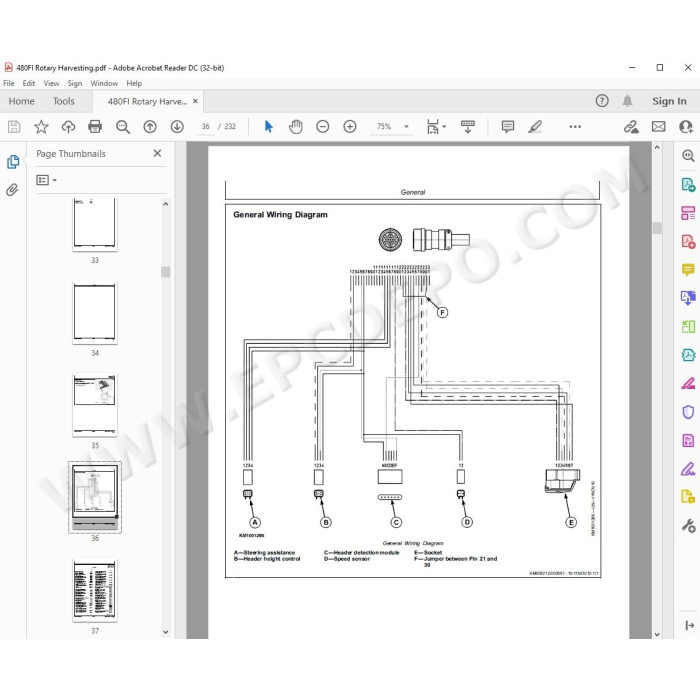Click the page number input field
This screenshot has width=700, height=700.
205,127
